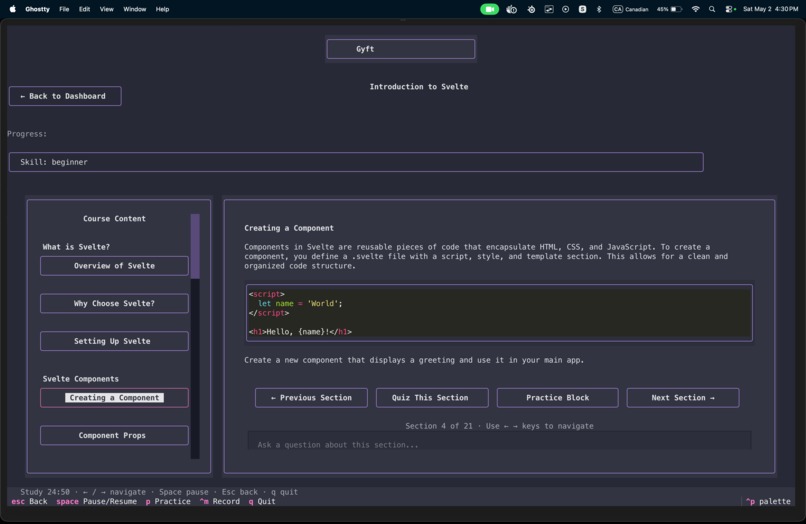Click the Svelte Components heading

pyautogui.click(x=81, y=379)
